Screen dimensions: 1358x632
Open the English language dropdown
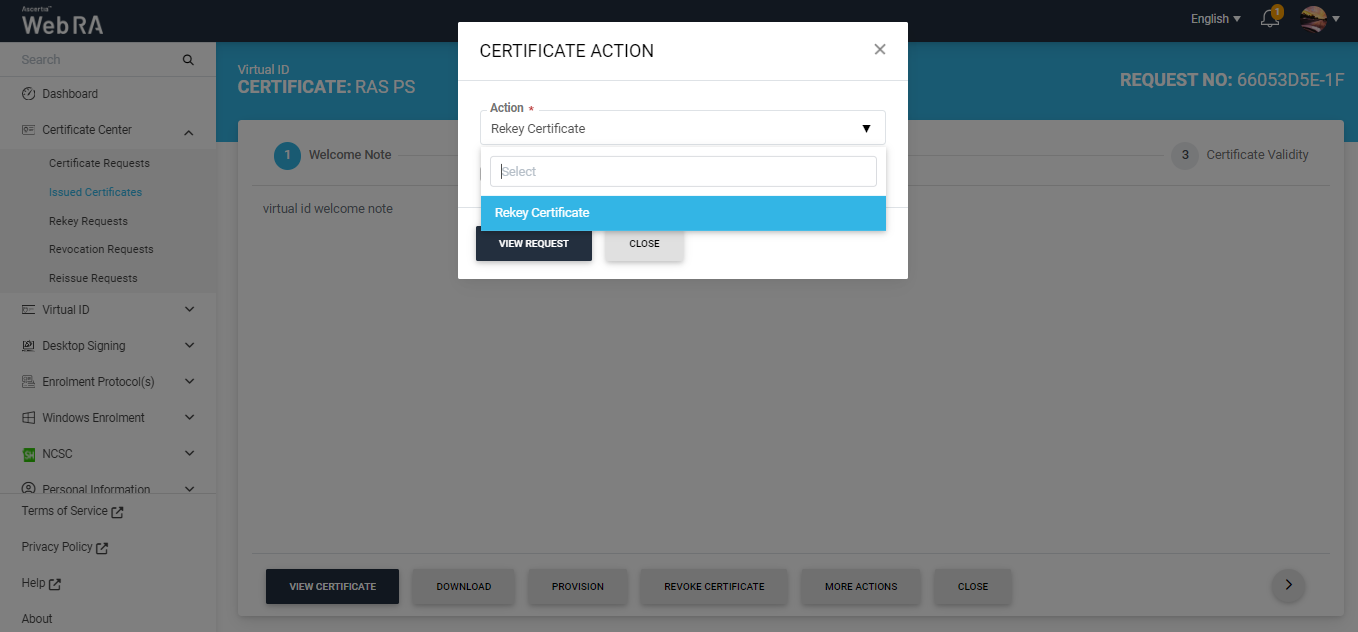(x=1215, y=19)
